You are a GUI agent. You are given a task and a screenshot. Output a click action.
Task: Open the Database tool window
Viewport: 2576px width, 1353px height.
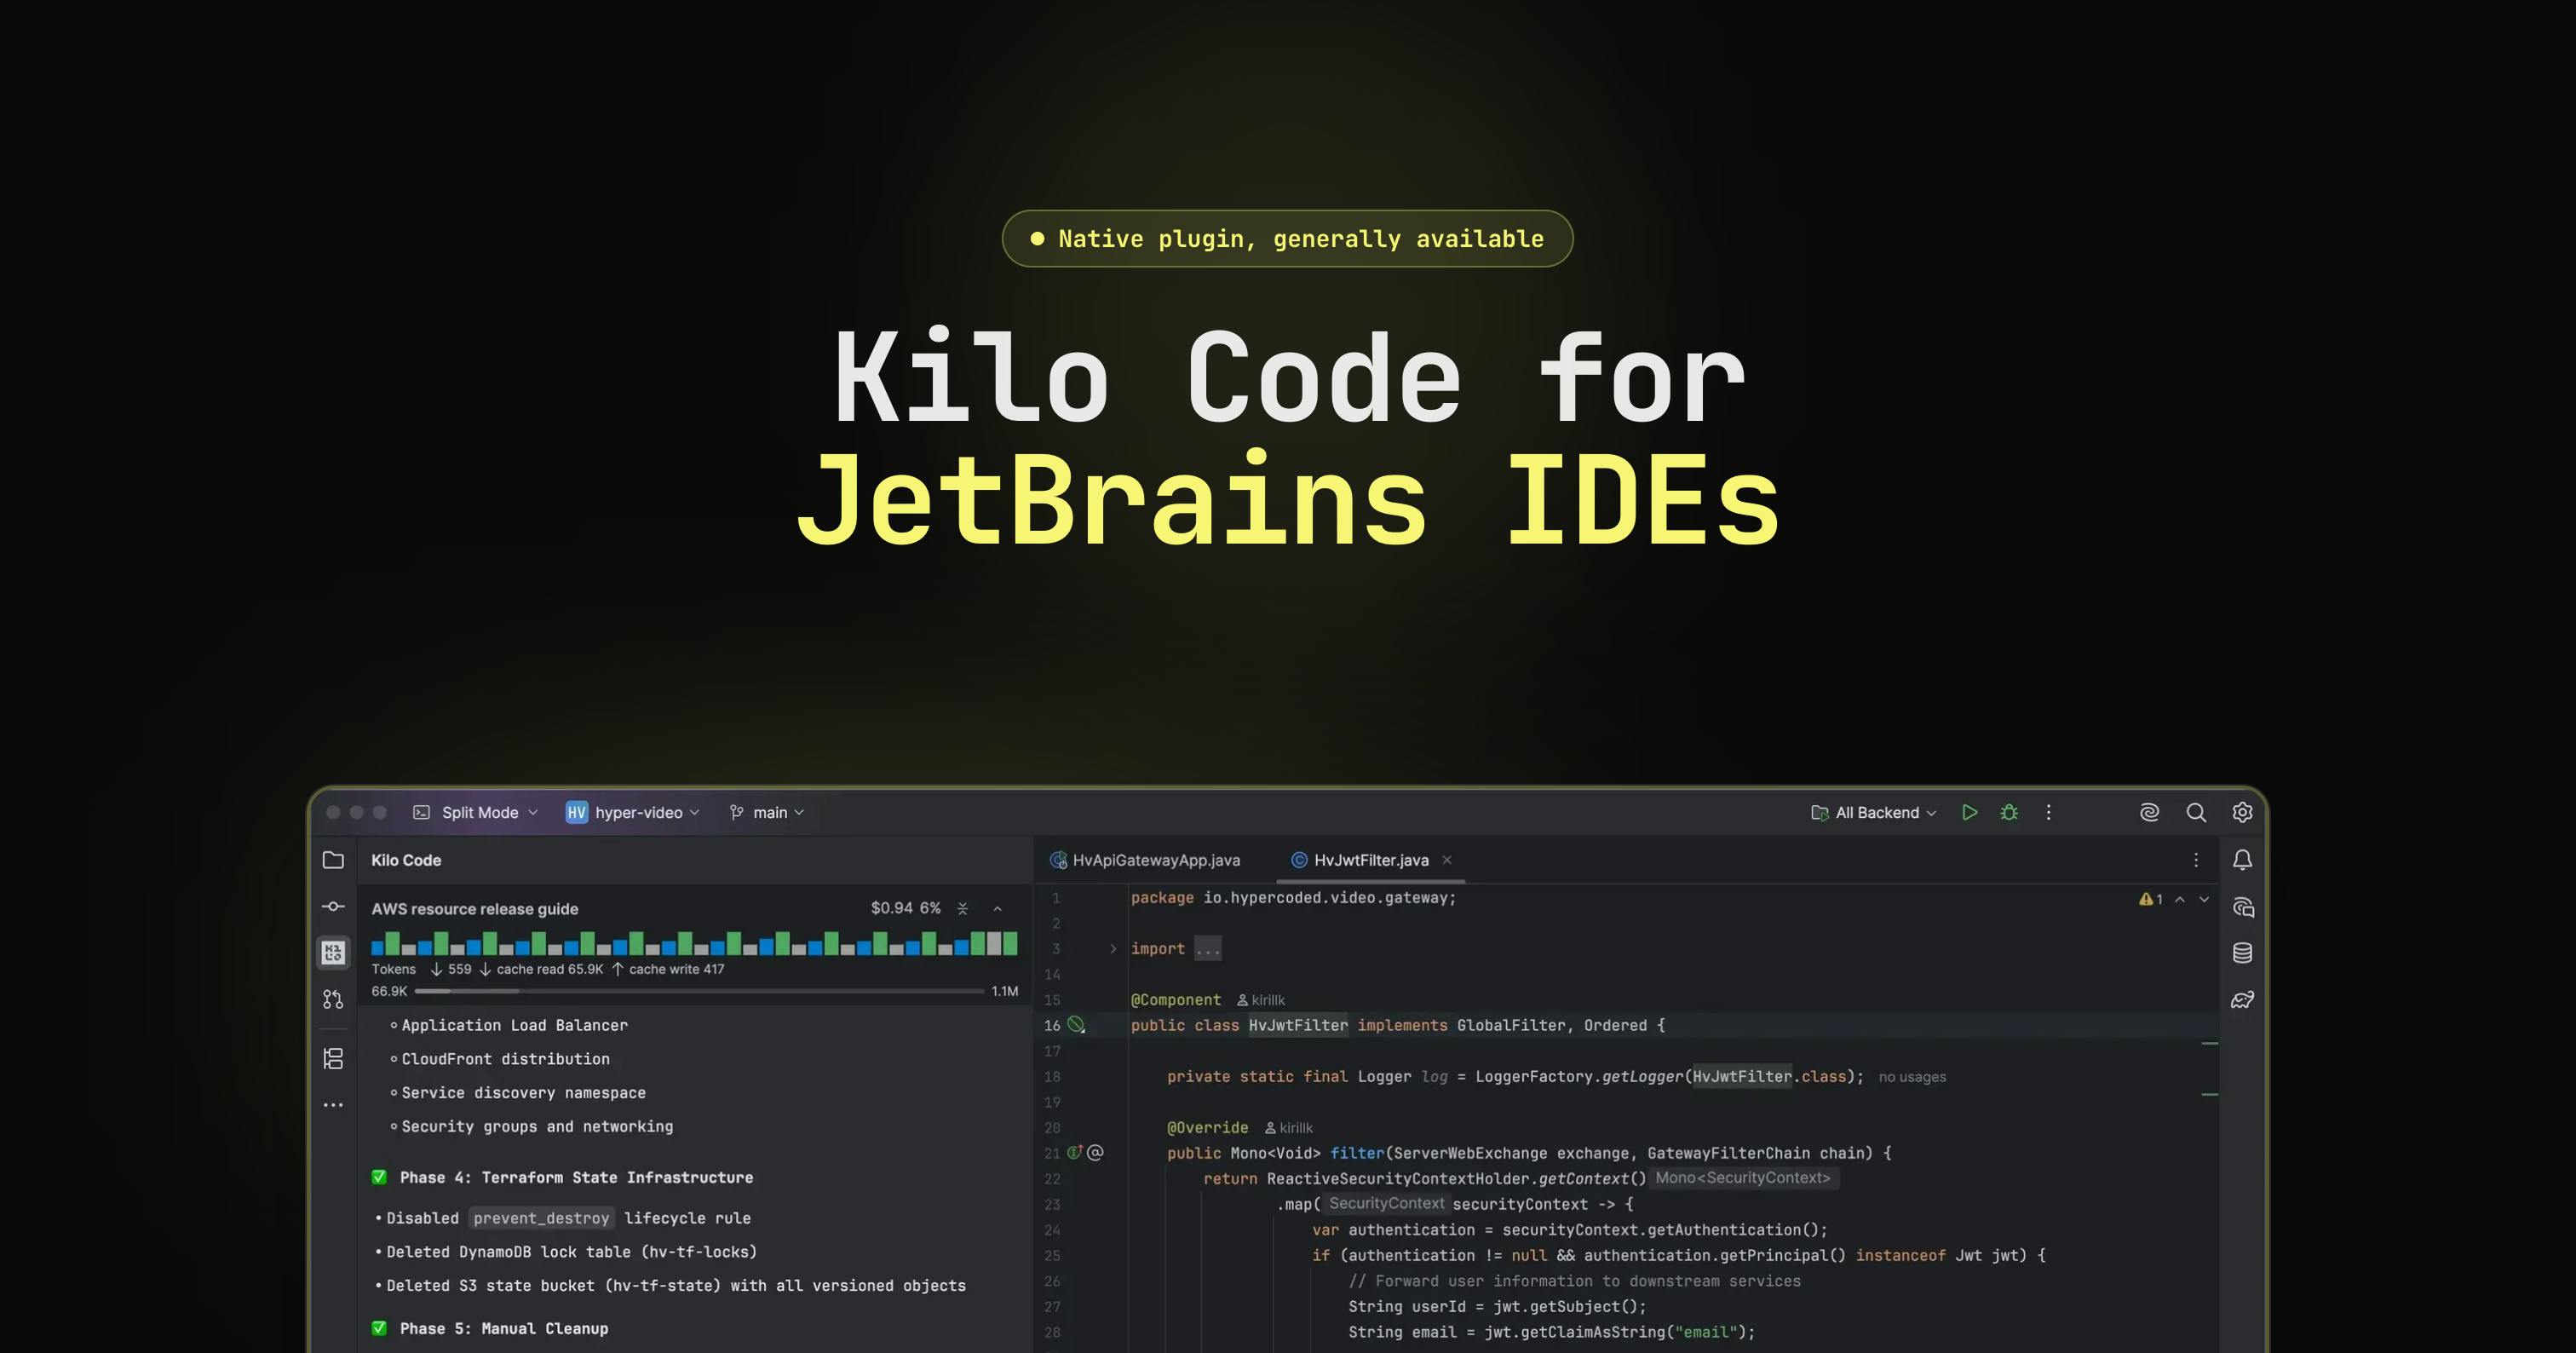coord(2242,952)
